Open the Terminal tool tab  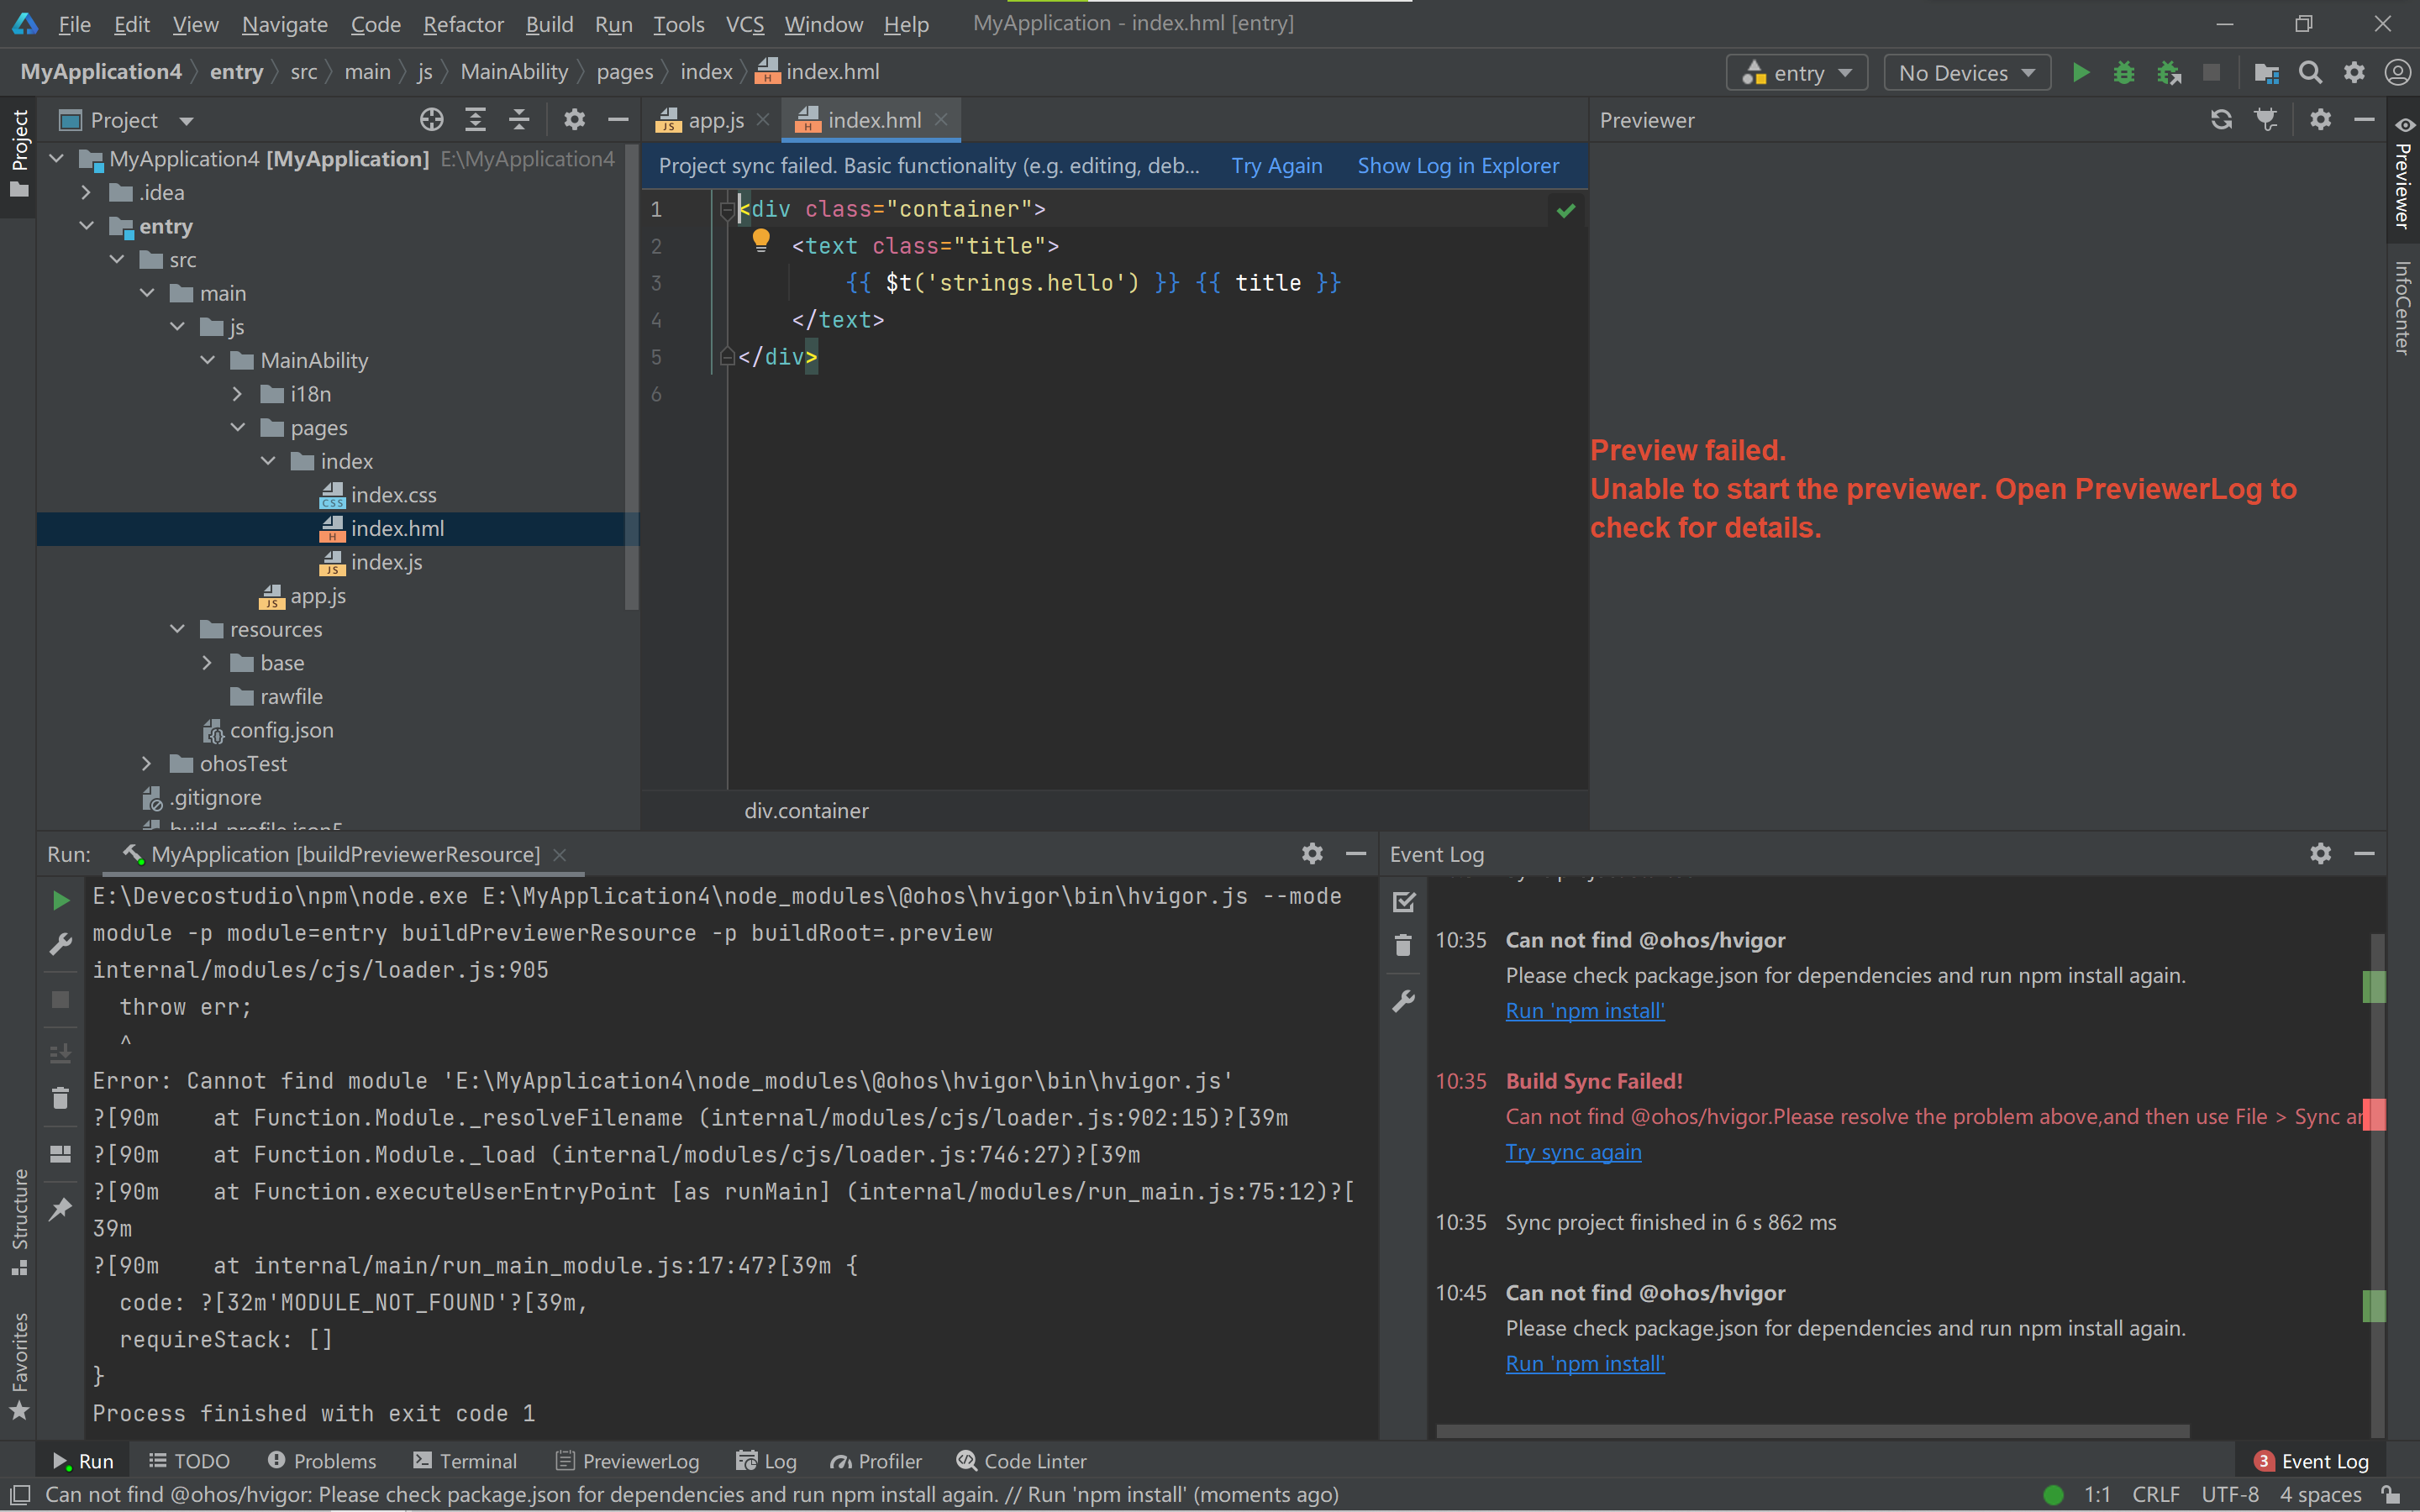click(x=465, y=1461)
